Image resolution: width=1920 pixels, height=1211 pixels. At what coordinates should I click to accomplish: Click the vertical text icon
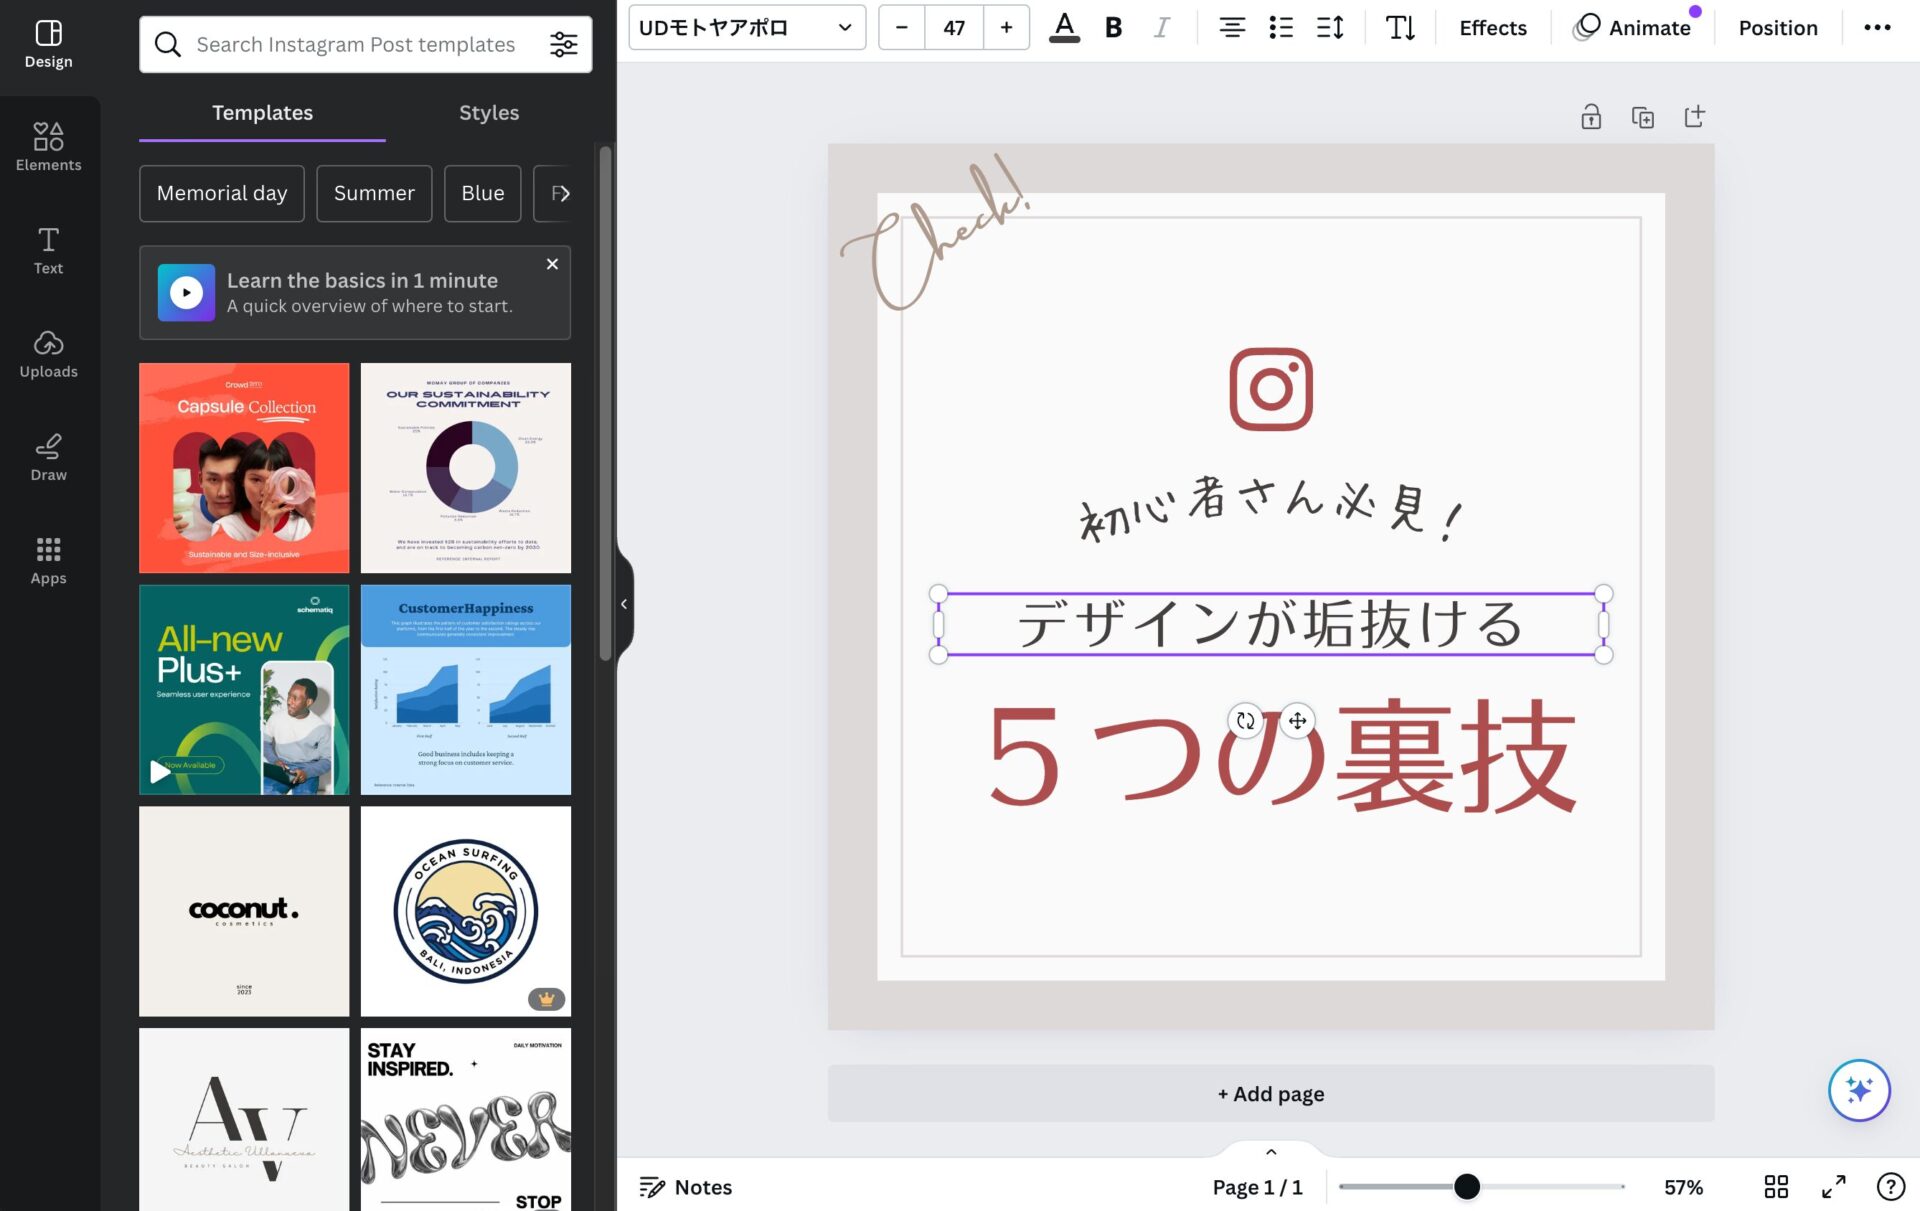(x=1399, y=28)
